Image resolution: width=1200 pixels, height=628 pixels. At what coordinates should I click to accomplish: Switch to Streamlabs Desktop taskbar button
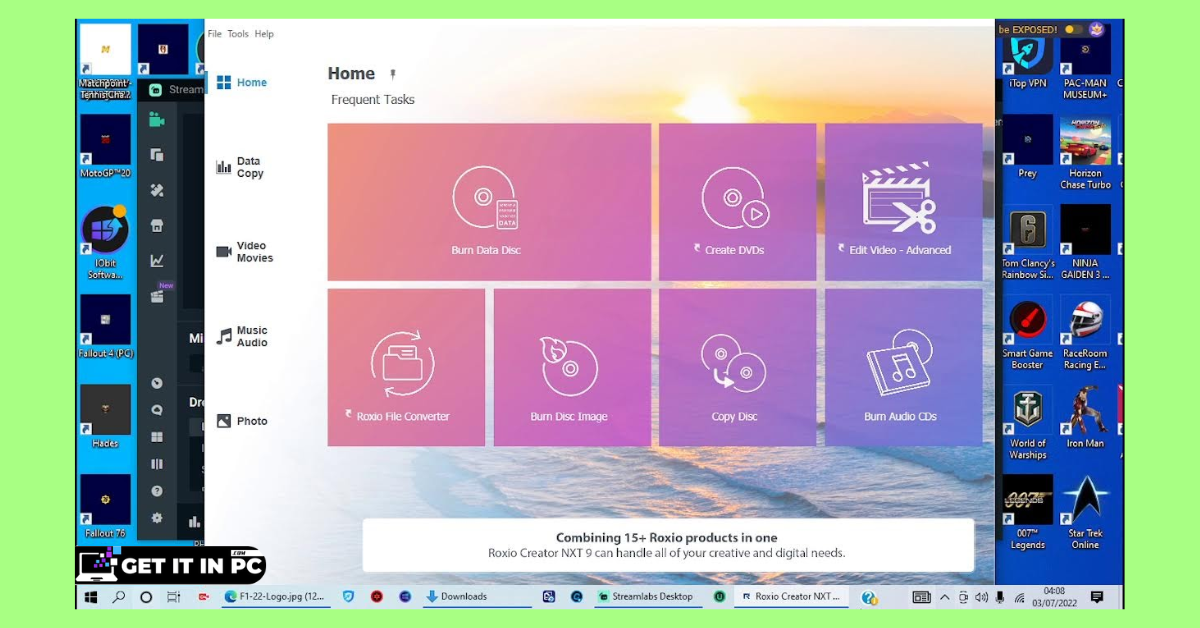coord(646,597)
